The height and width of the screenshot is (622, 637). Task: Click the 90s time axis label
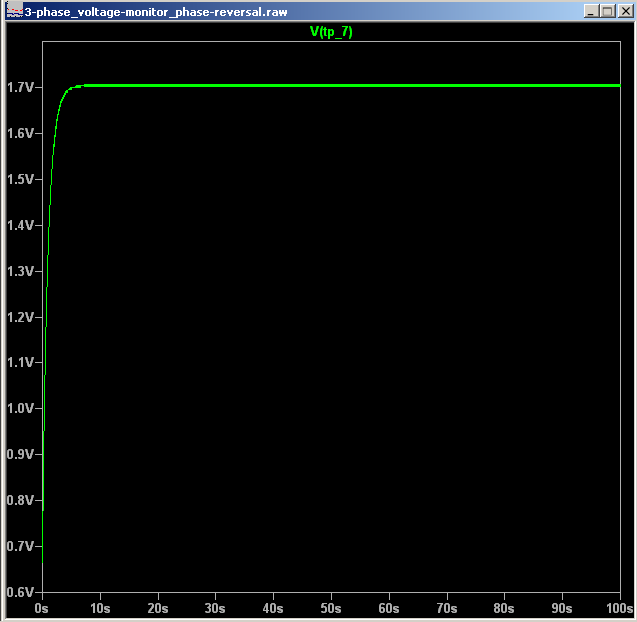coord(562,609)
